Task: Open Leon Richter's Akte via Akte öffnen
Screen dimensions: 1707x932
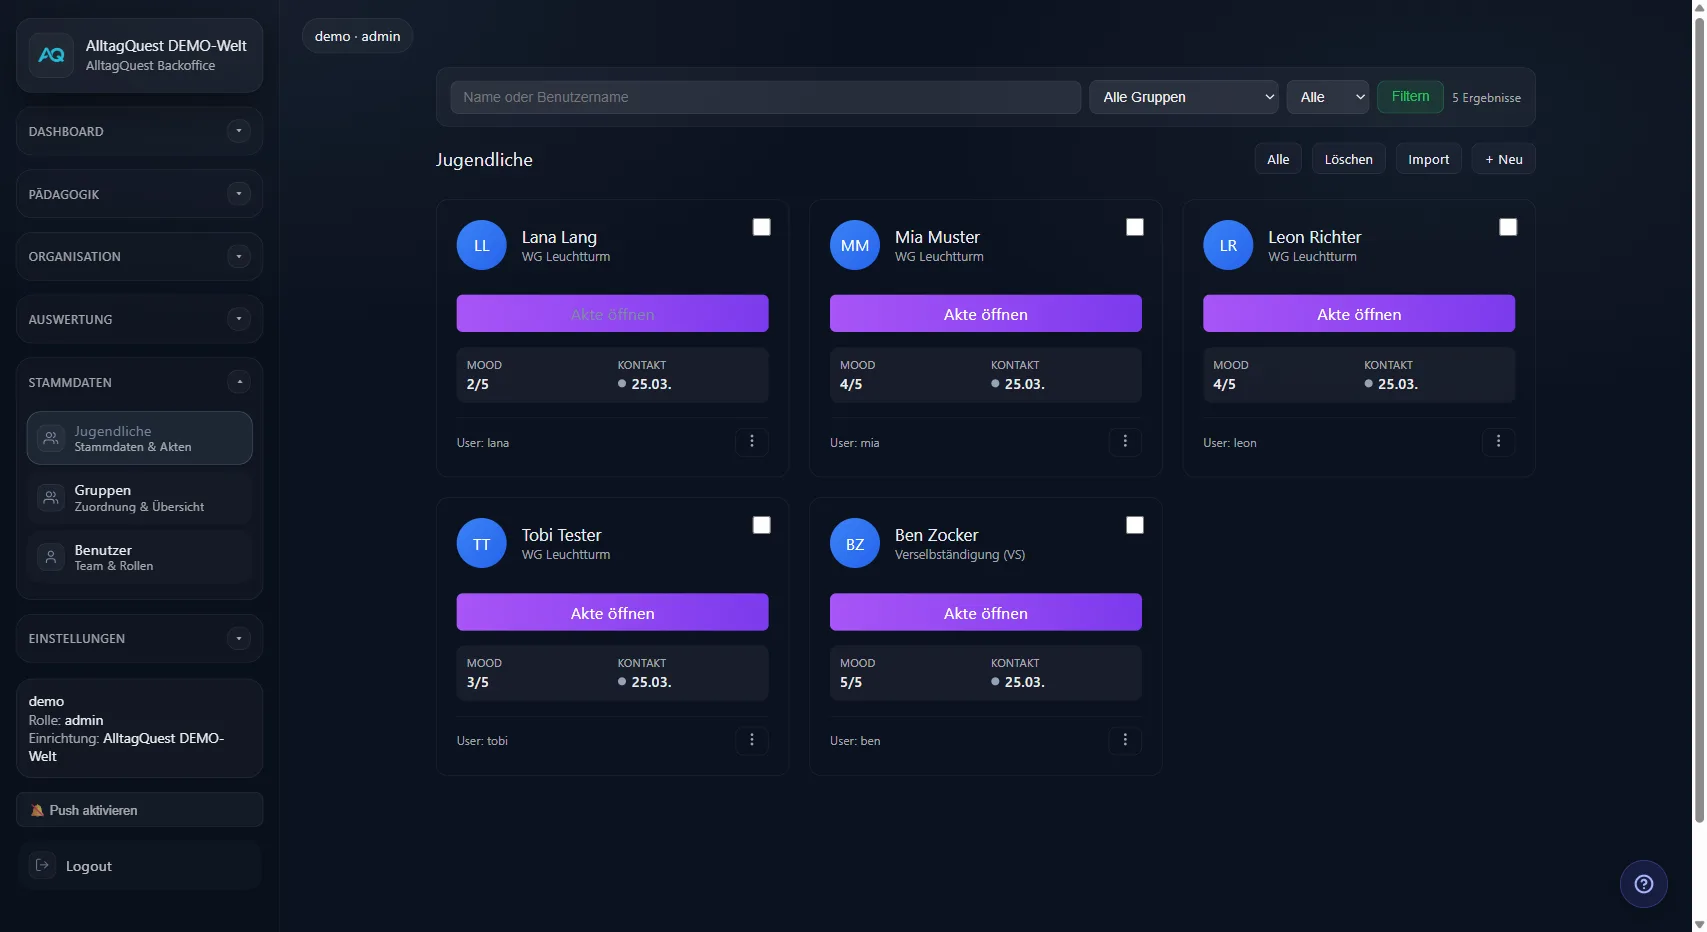Action: (1358, 313)
